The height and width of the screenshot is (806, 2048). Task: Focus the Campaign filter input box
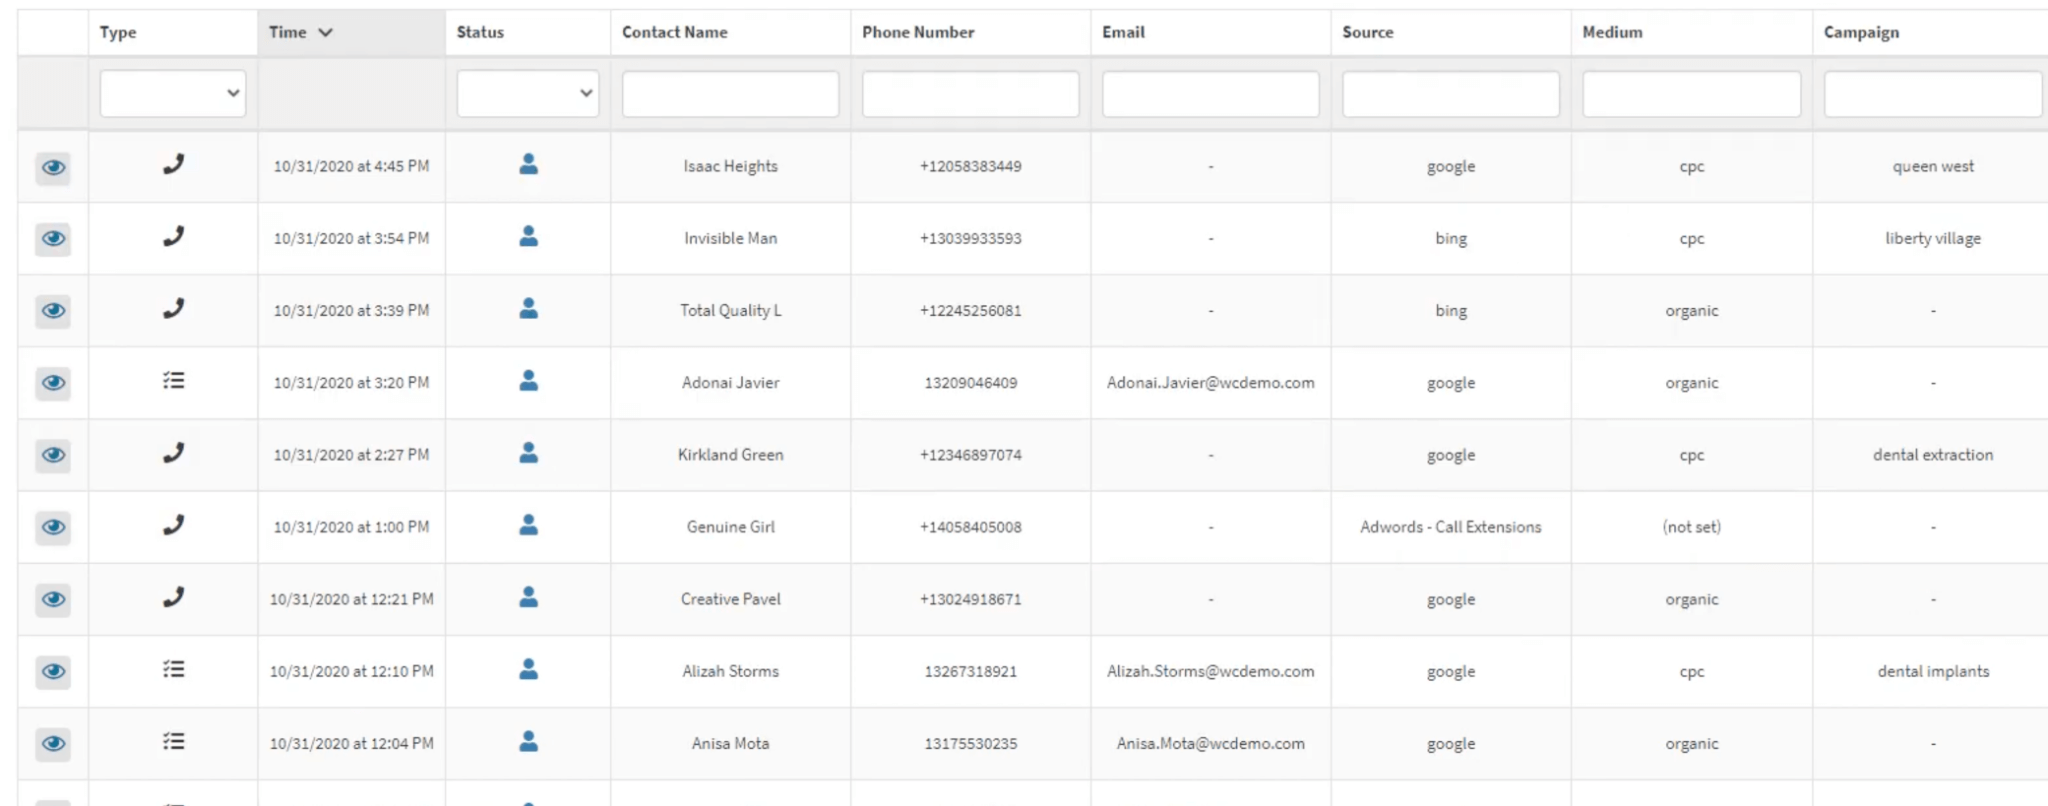tap(1932, 93)
